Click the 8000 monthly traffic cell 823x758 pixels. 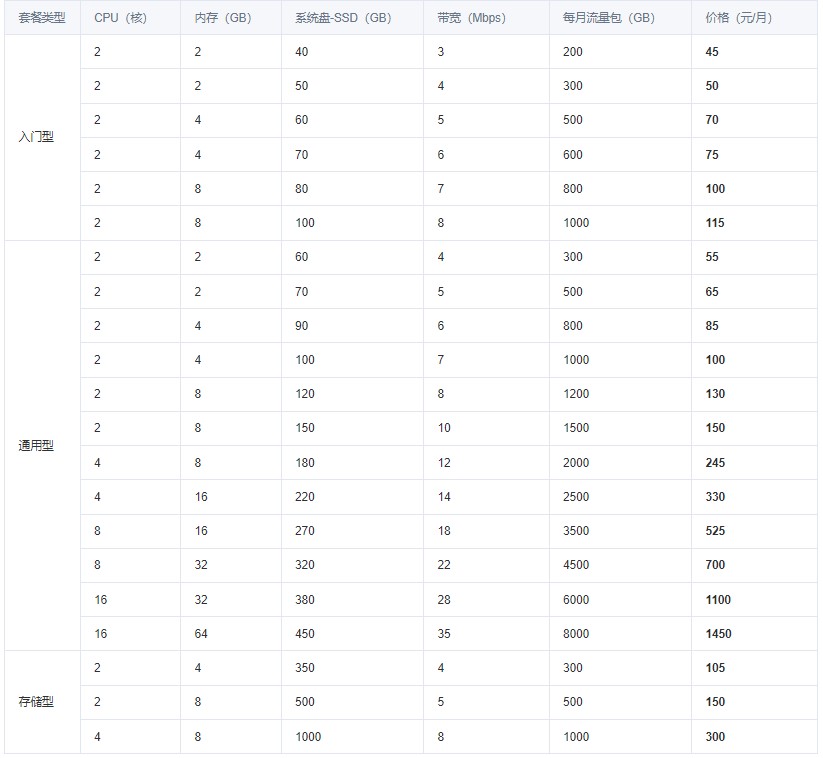click(620, 634)
